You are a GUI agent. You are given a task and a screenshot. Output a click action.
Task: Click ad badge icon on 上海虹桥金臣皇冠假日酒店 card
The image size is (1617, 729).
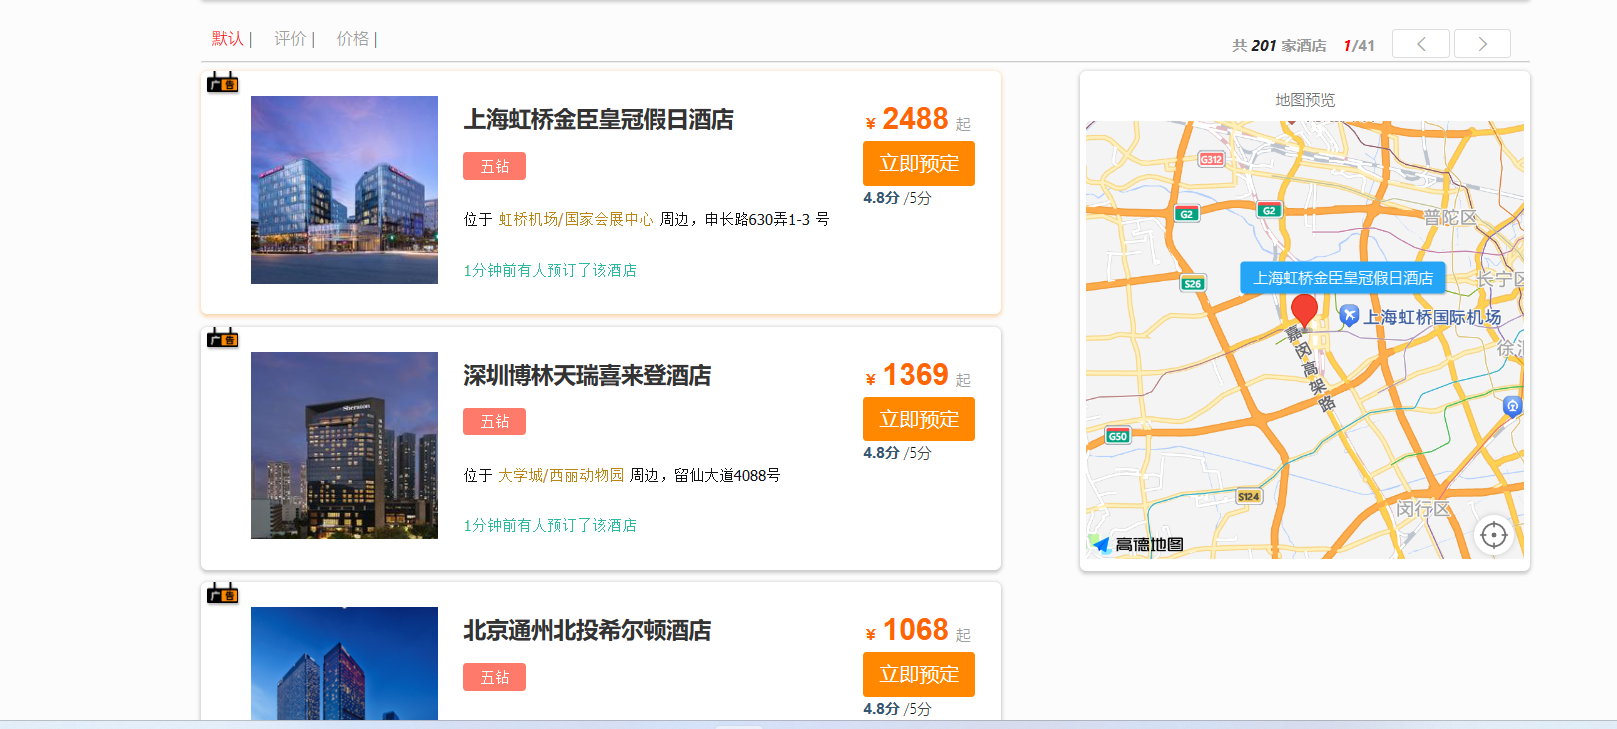coord(223,83)
